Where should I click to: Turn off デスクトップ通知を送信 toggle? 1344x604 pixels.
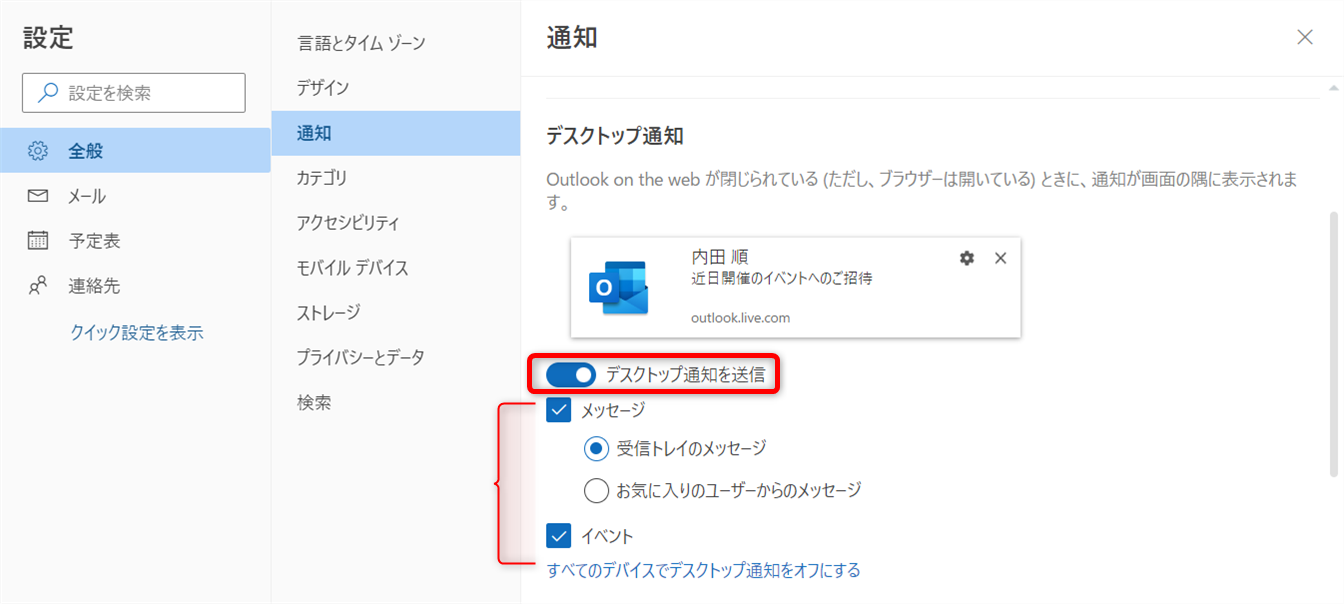tap(571, 375)
